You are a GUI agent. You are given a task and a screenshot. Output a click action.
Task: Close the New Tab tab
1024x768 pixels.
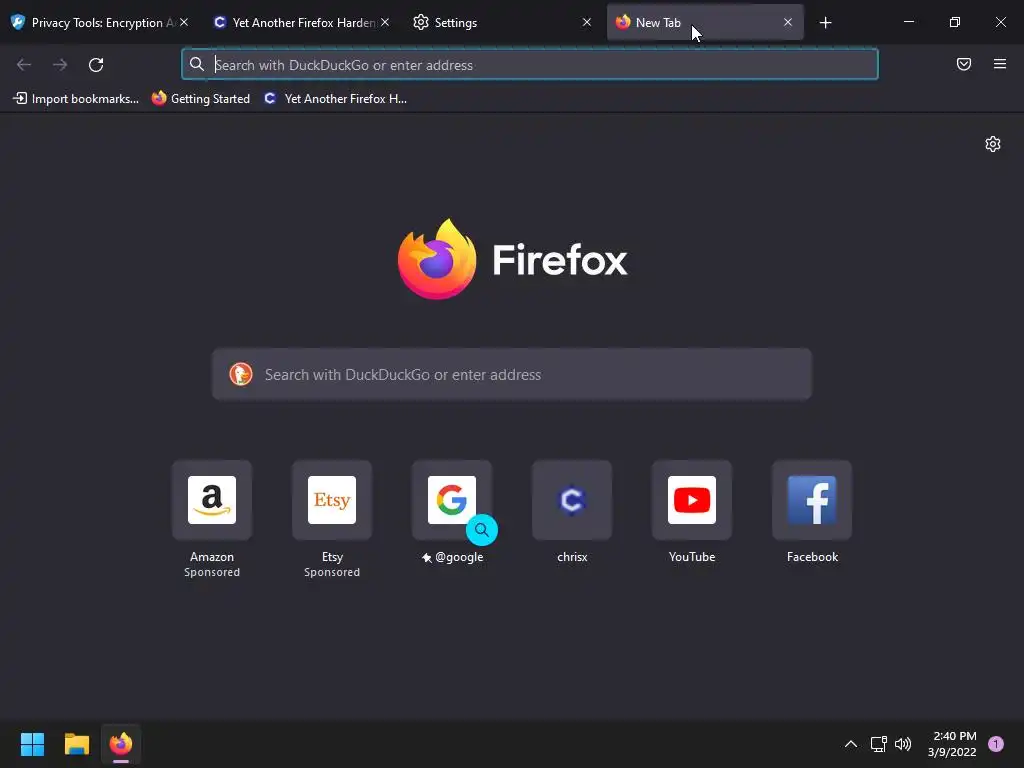(788, 22)
